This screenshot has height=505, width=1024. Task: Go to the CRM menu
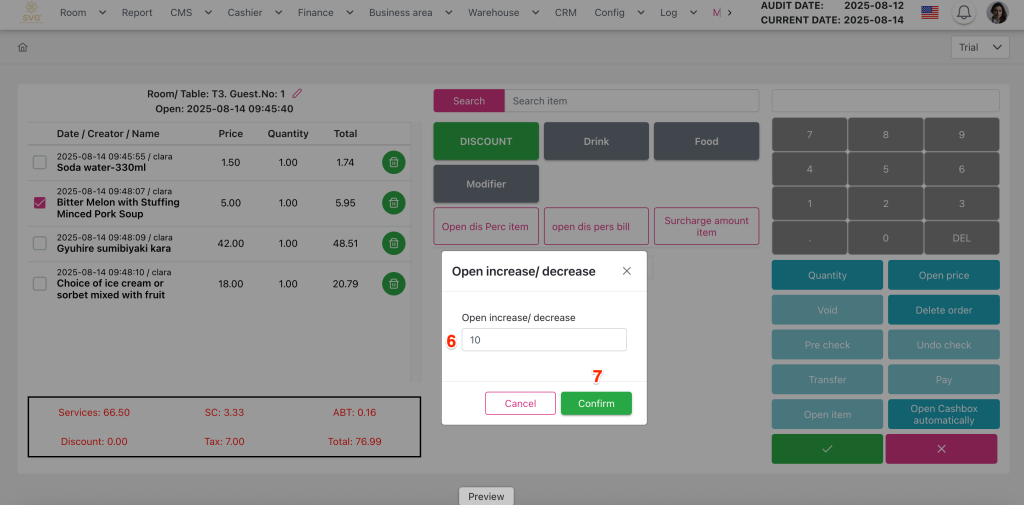click(566, 13)
